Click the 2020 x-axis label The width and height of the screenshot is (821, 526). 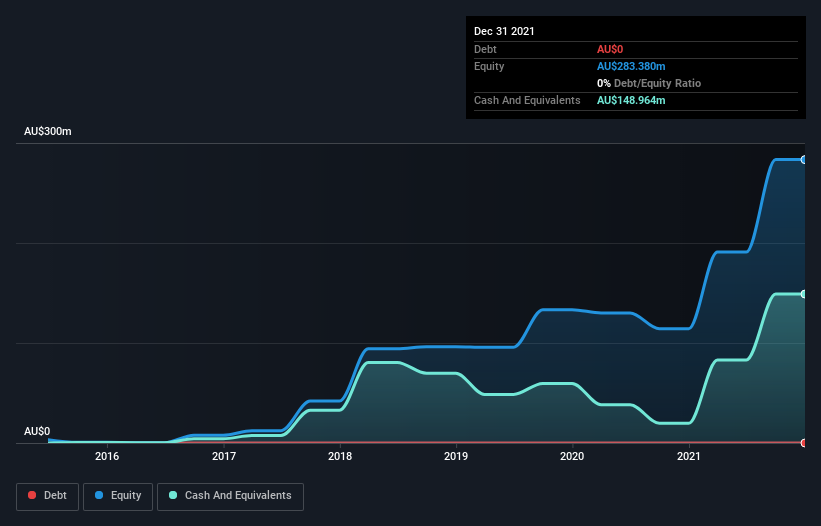[x=572, y=456]
